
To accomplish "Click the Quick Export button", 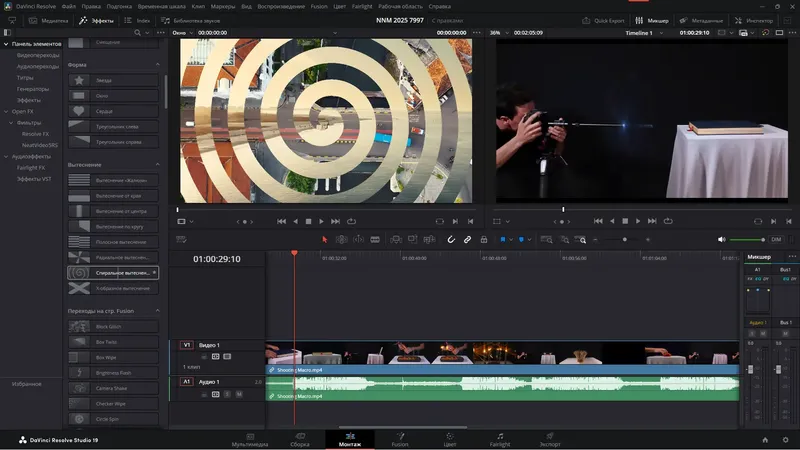I will (x=603, y=20).
